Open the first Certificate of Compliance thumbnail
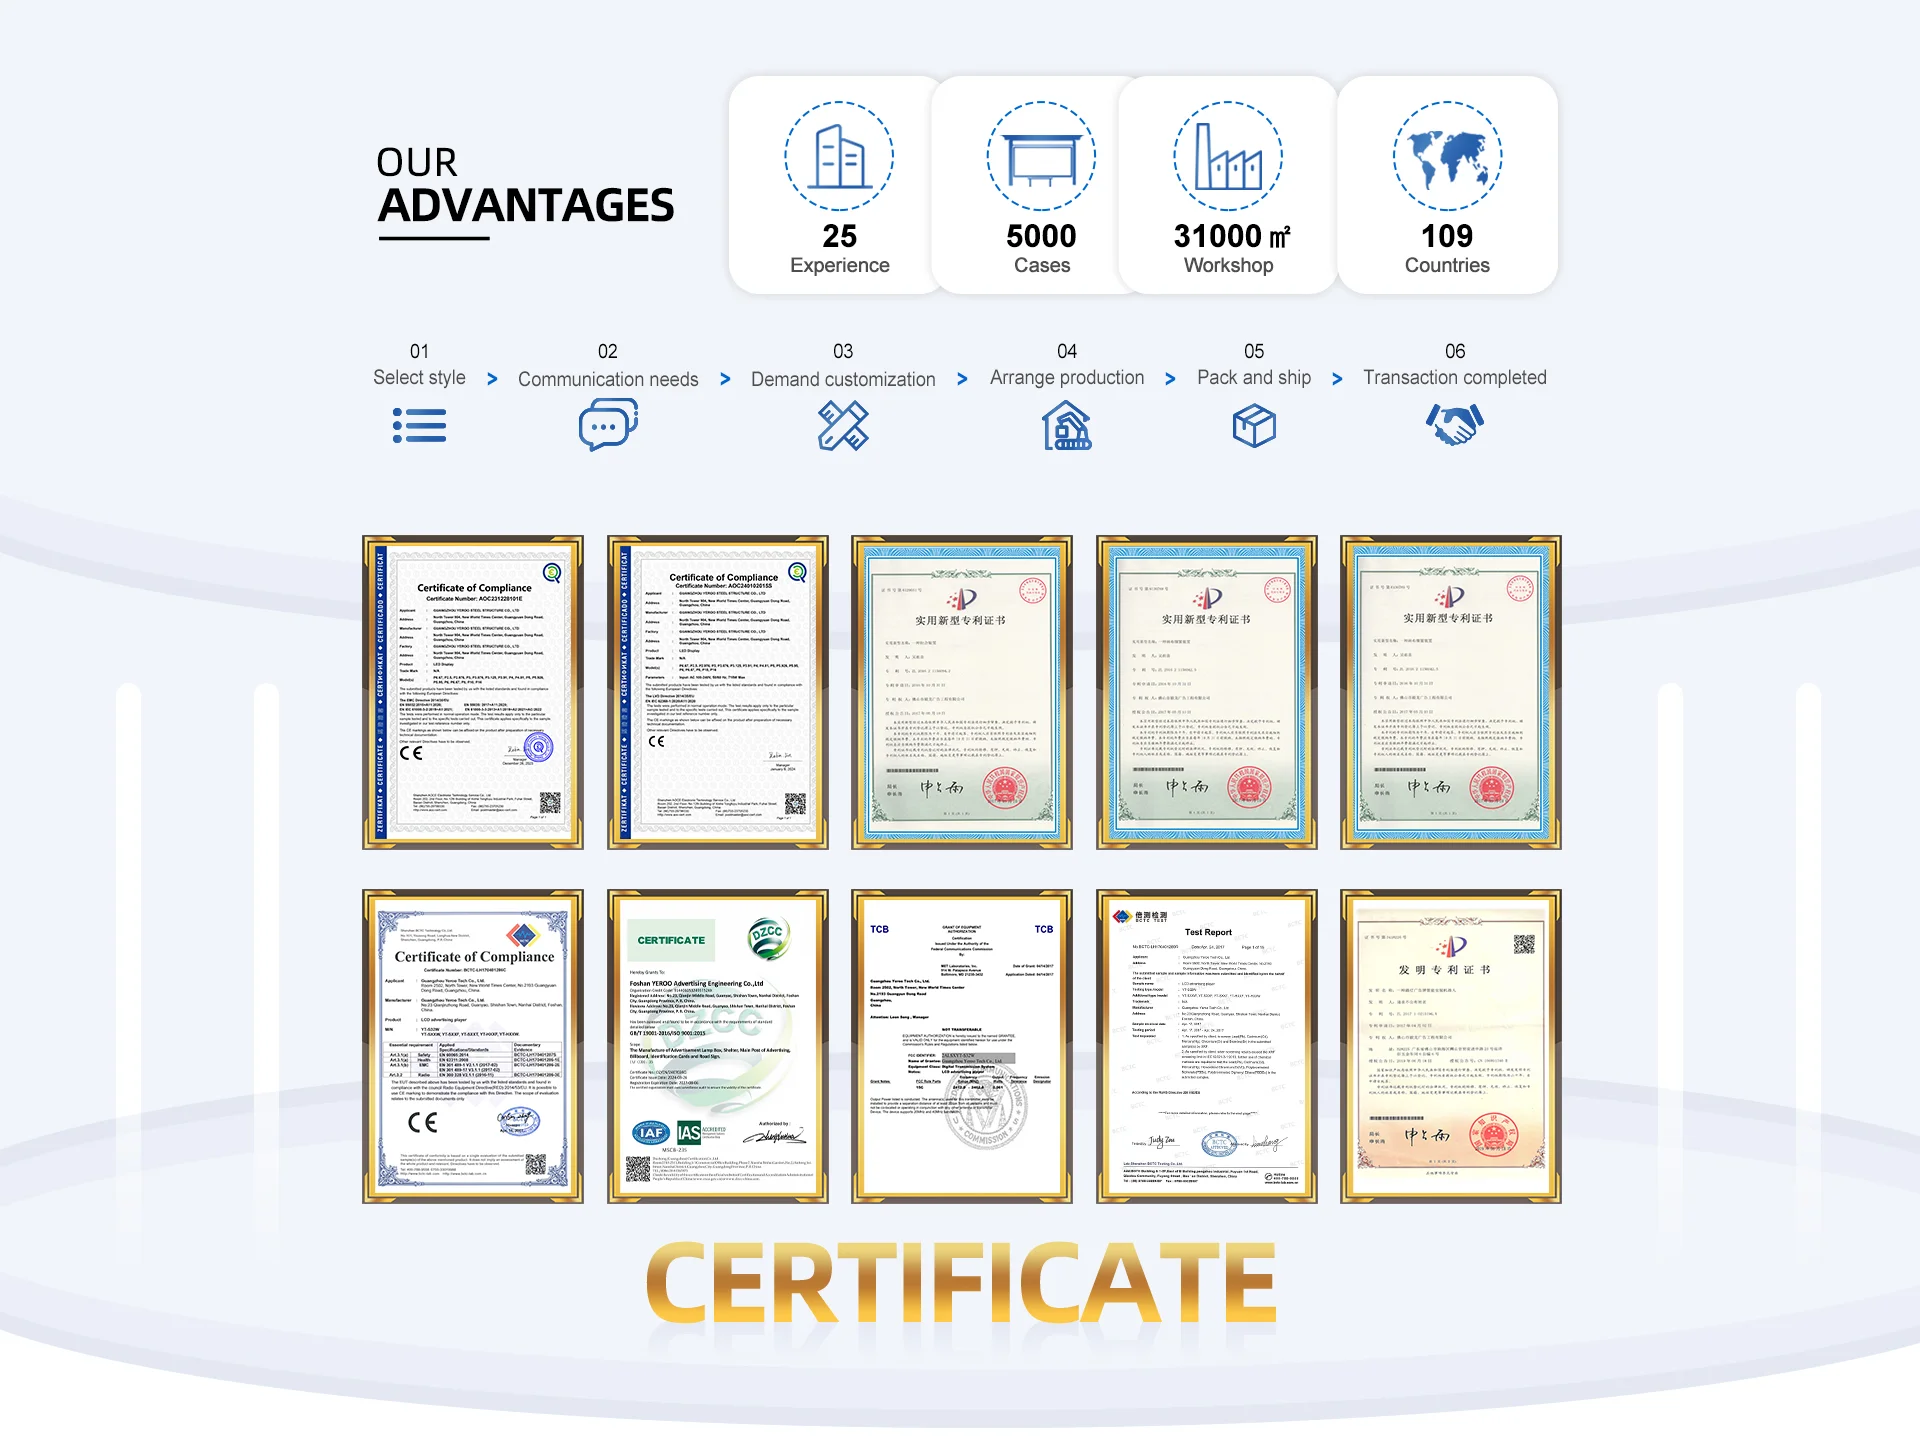Image resolution: width=1920 pixels, height=1436 pixels. click(473, 692)
